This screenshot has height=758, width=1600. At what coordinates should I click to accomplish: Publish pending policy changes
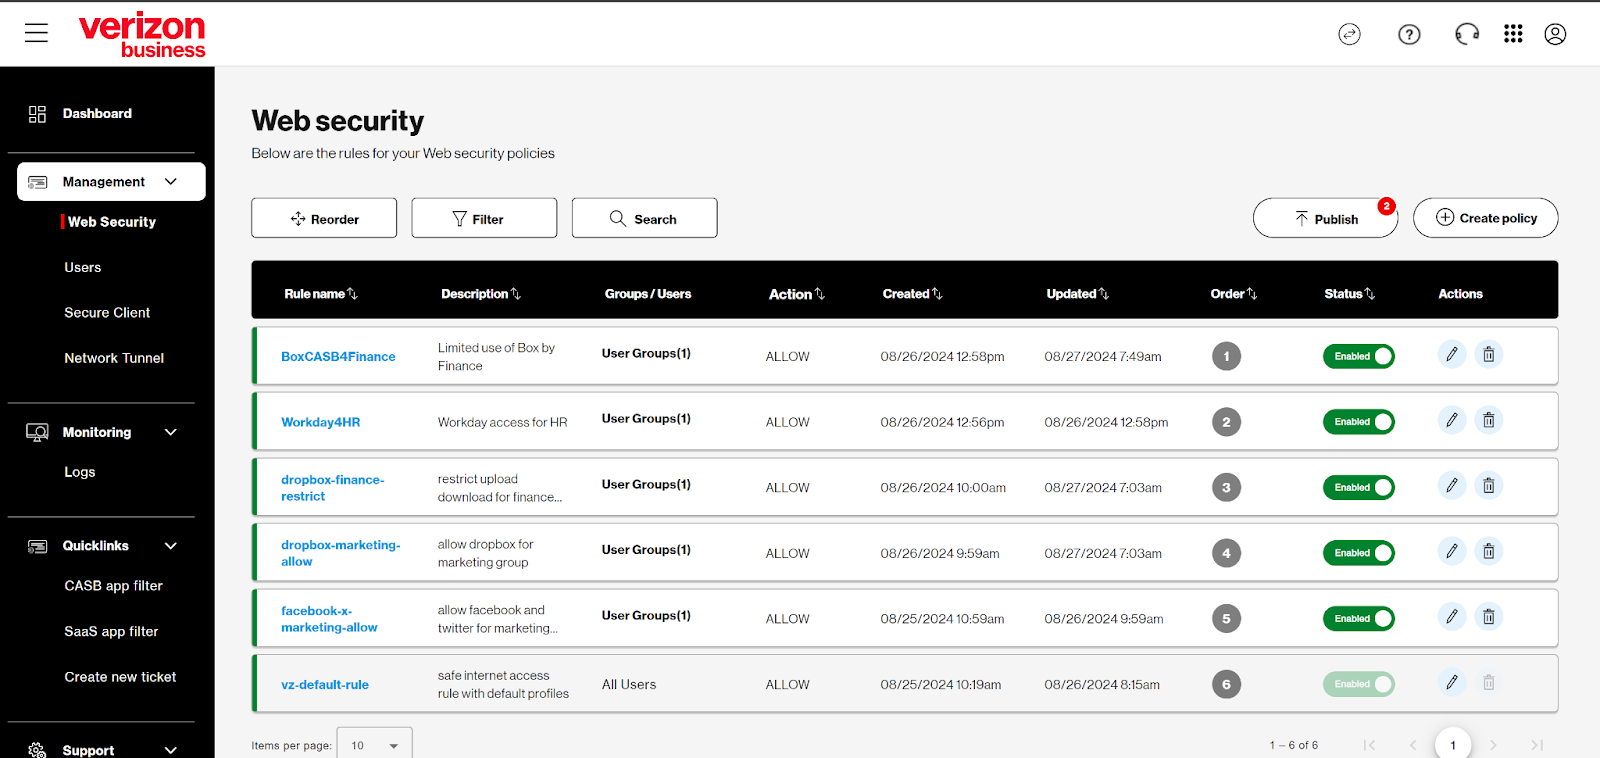(1326, 218)
